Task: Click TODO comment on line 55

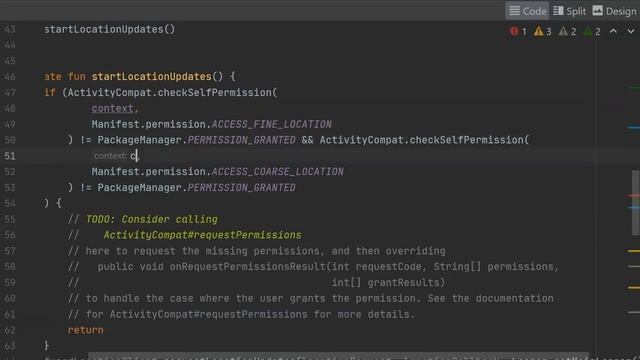Action: [x=151, y=219]
